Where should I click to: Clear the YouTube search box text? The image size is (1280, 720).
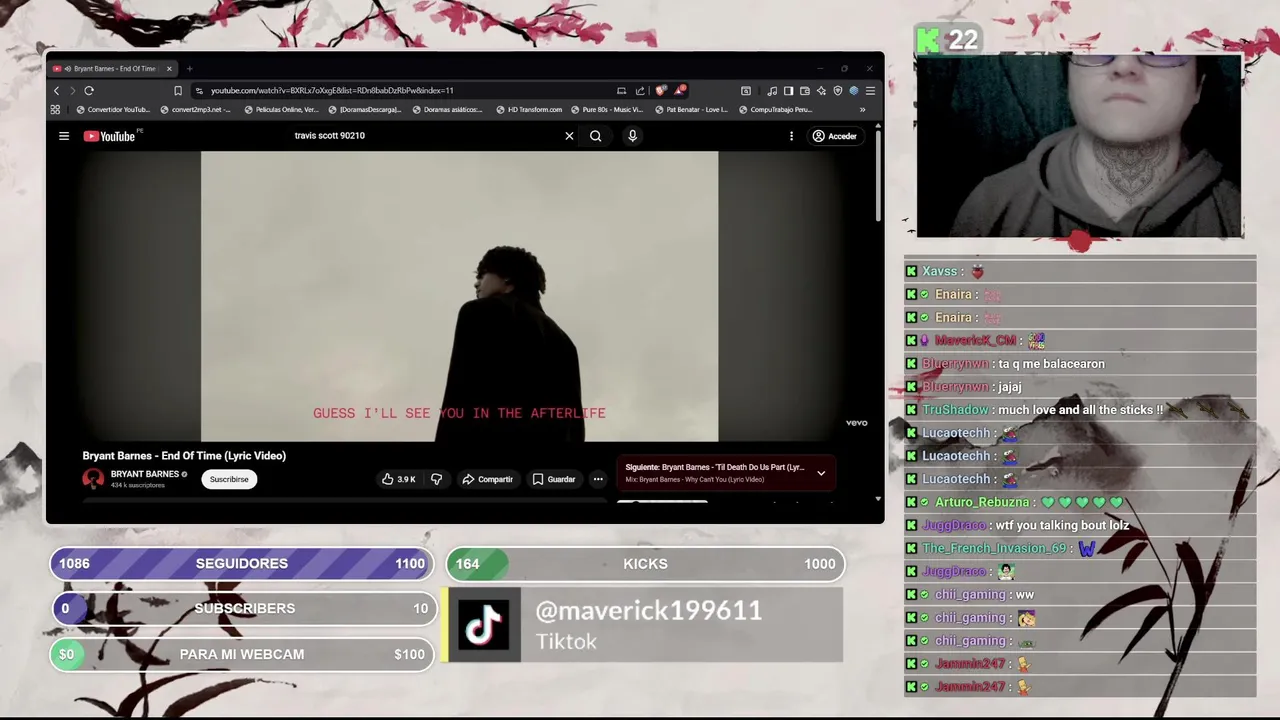569,136
